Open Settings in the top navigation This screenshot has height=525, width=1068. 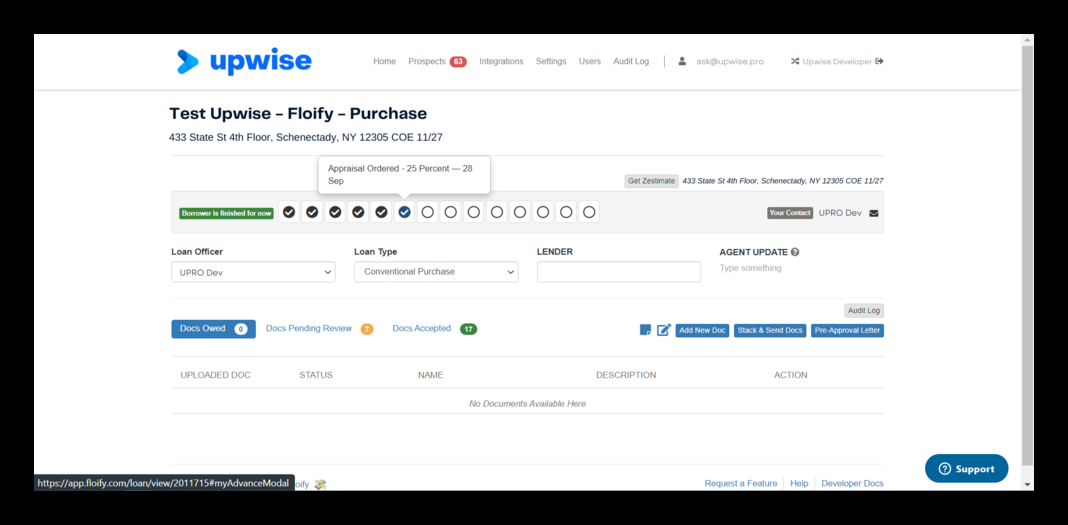(x=551, y=61)
